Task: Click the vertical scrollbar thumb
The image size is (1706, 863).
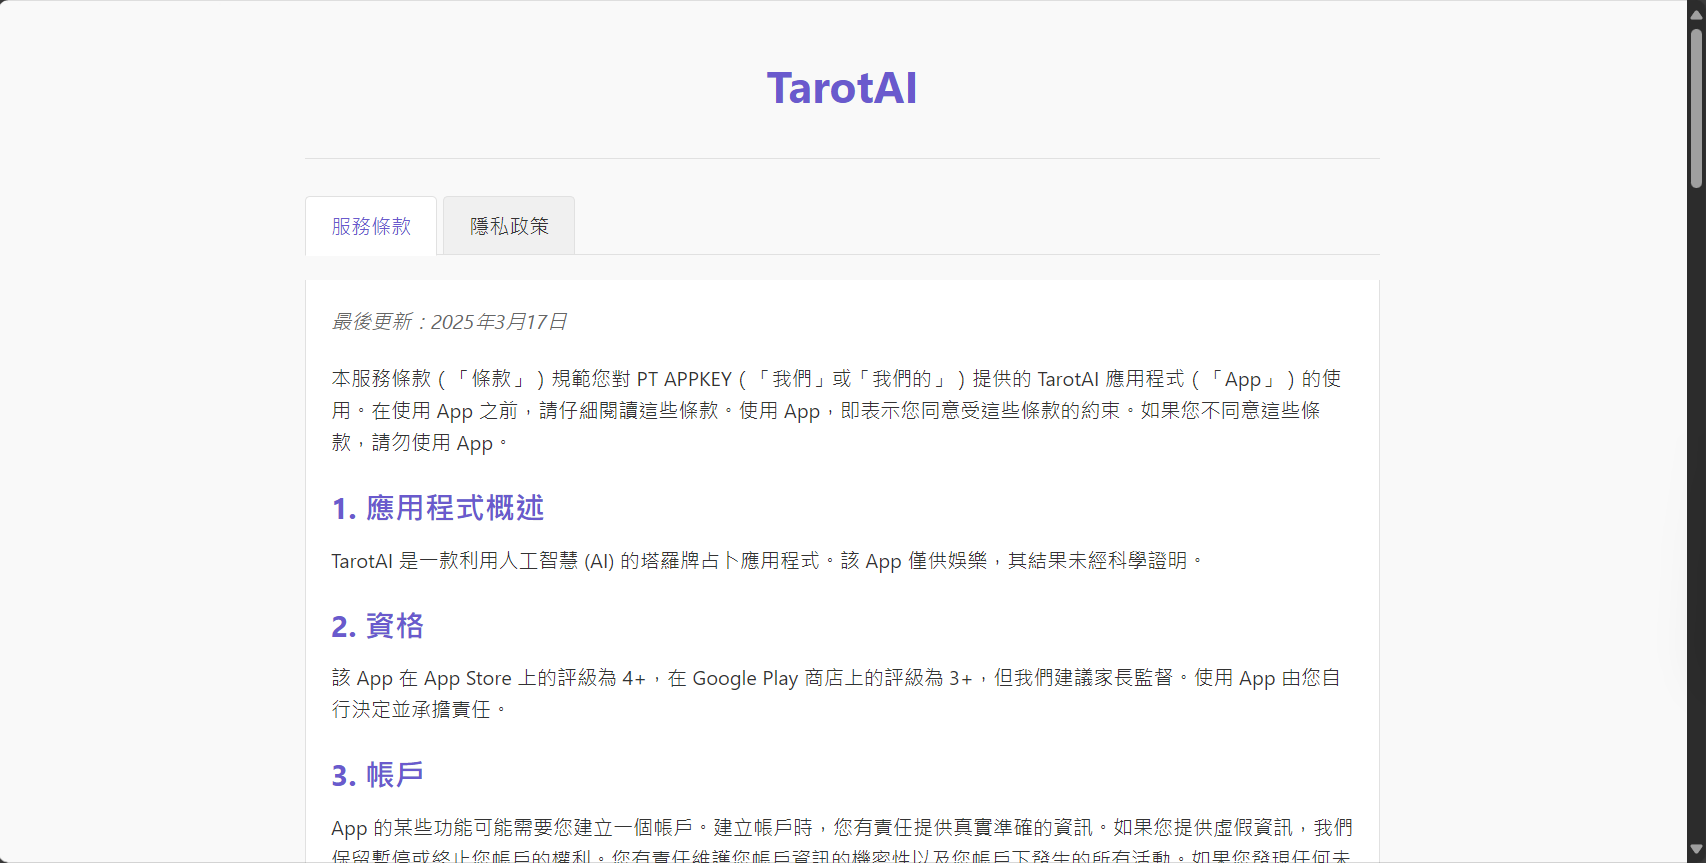Action: [x=1696, y=108]
